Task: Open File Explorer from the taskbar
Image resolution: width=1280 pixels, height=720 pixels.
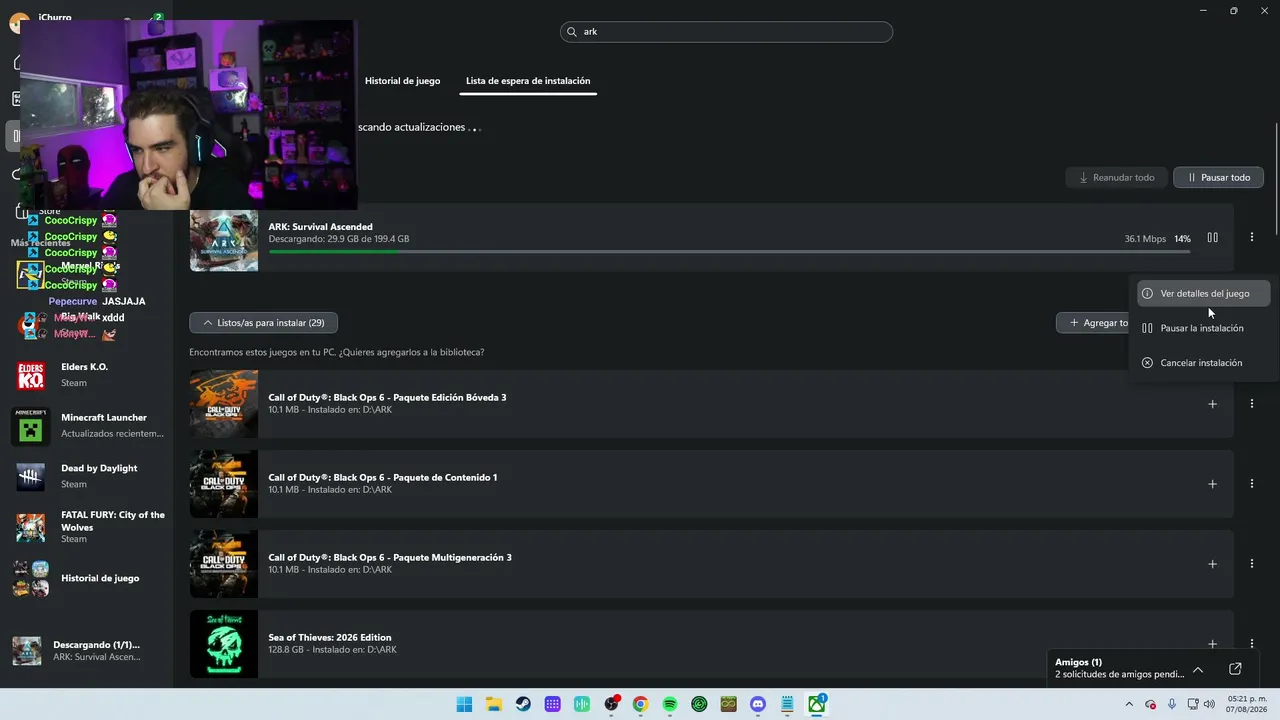Action: 494,704
